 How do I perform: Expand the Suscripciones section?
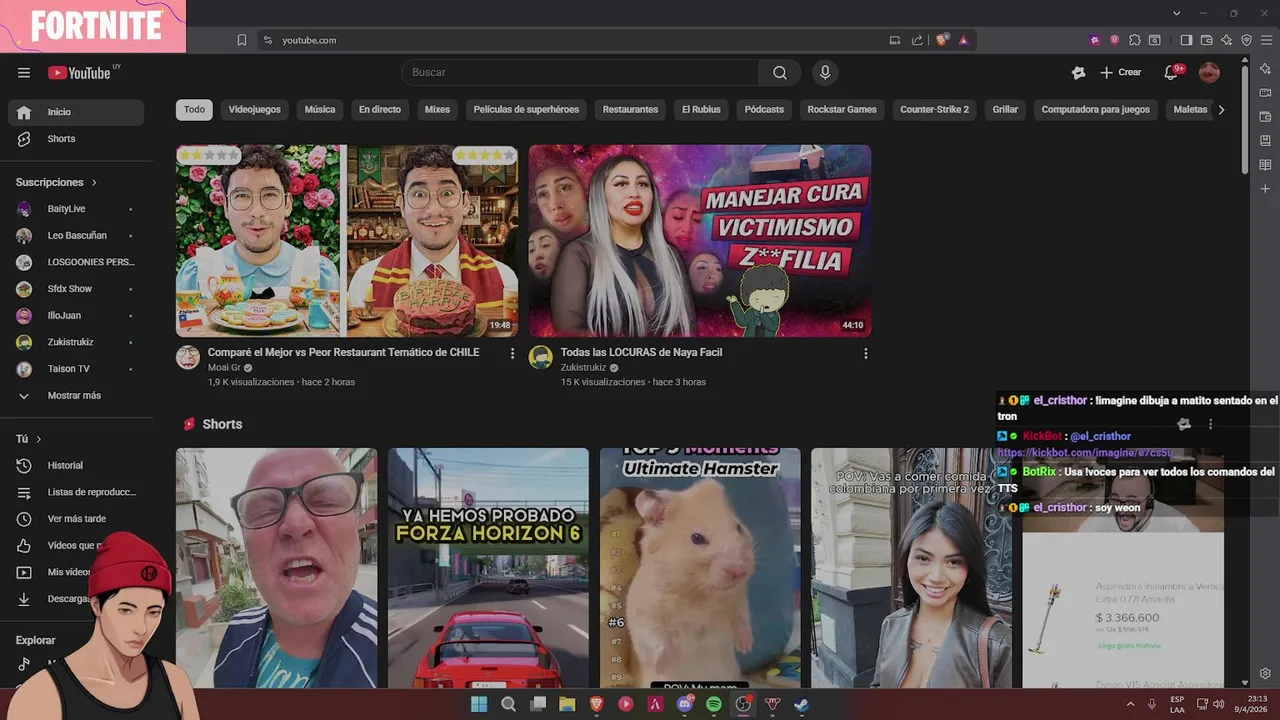pos(57,182)
